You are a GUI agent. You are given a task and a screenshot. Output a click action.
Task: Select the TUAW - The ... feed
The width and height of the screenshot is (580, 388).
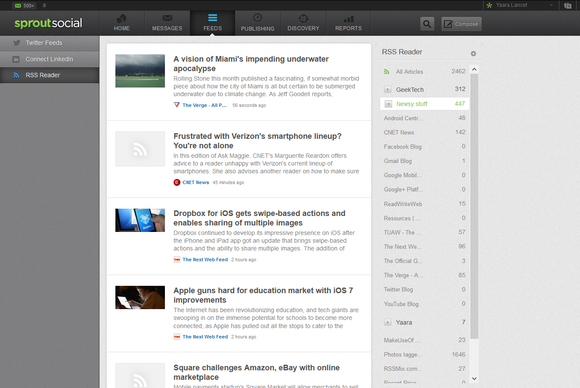coord(425,232)
